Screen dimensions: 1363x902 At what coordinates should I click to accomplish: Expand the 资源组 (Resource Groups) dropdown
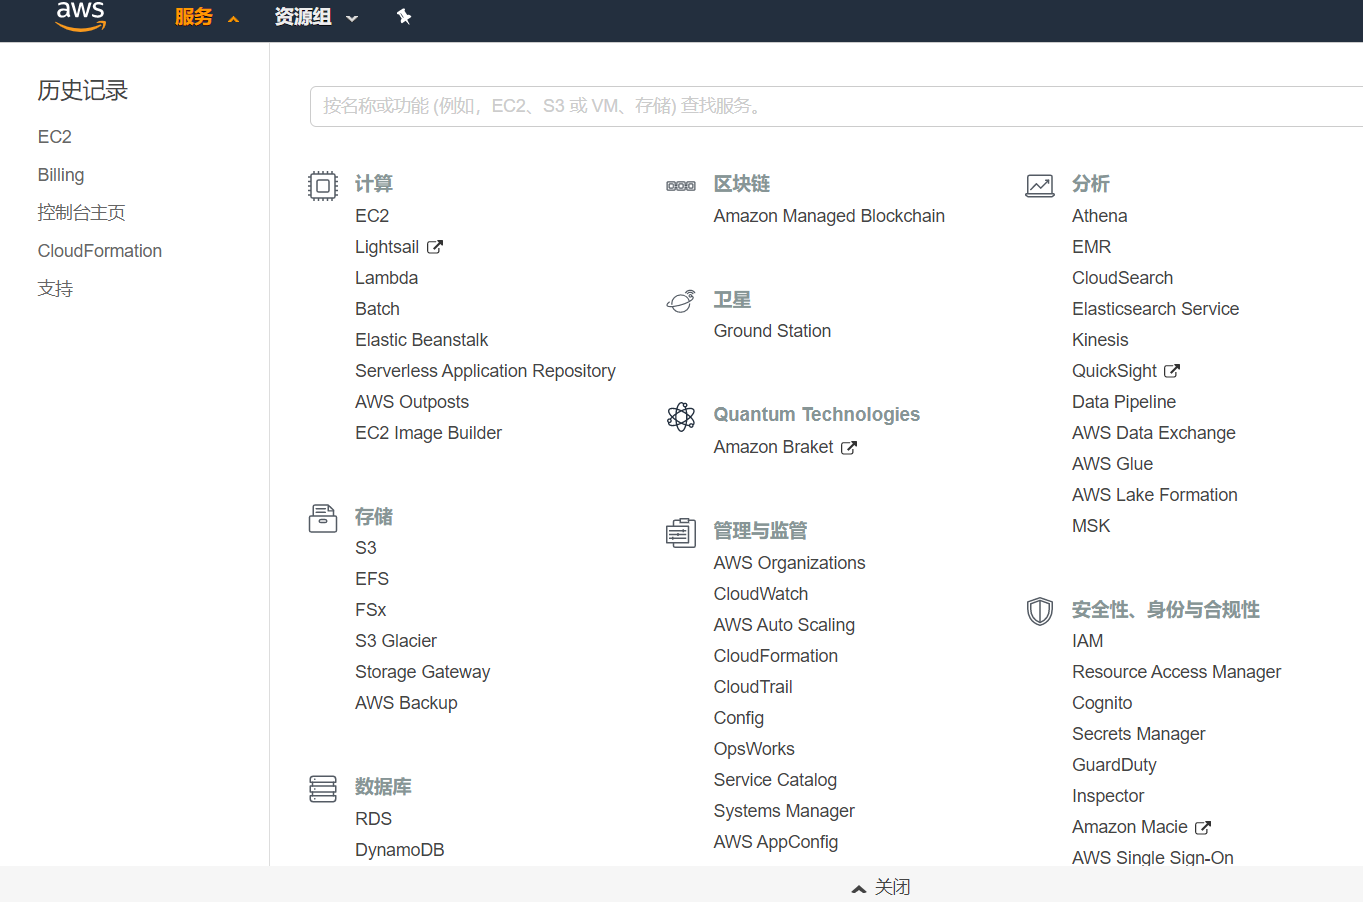tap(316, 17)
